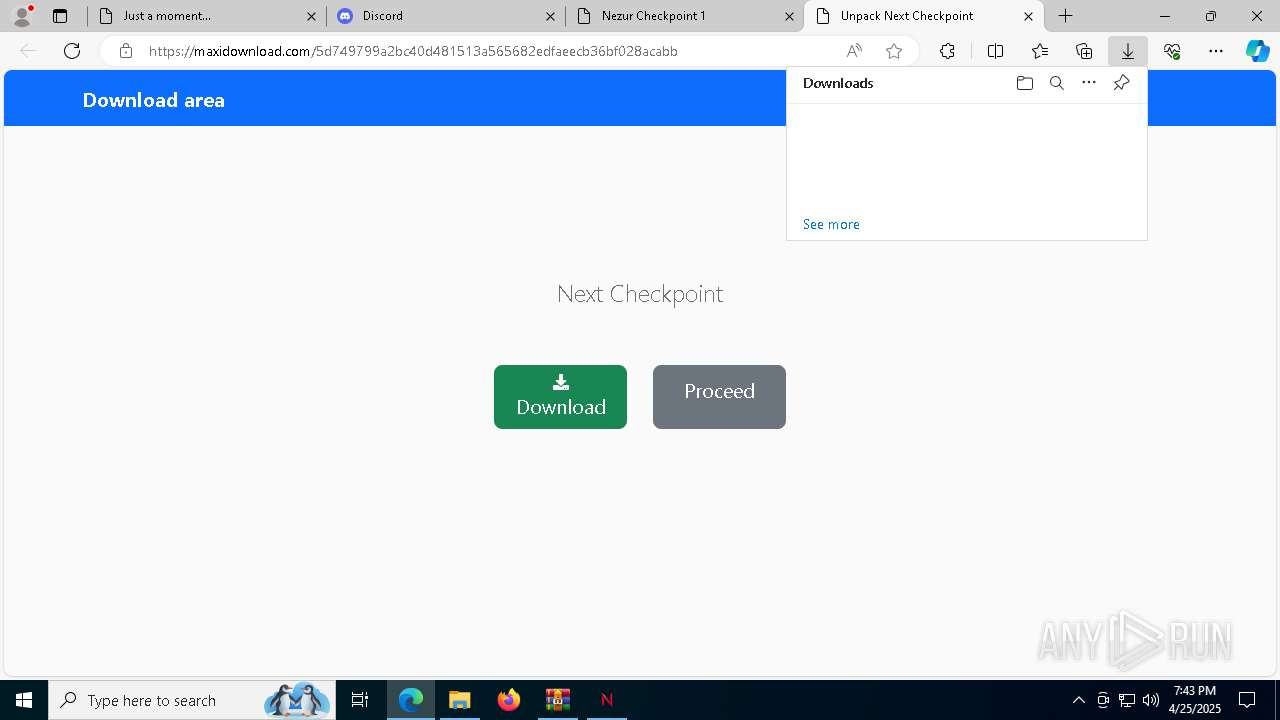Refresh the current page
The image size is (1280, 720).
click(72, 51)
